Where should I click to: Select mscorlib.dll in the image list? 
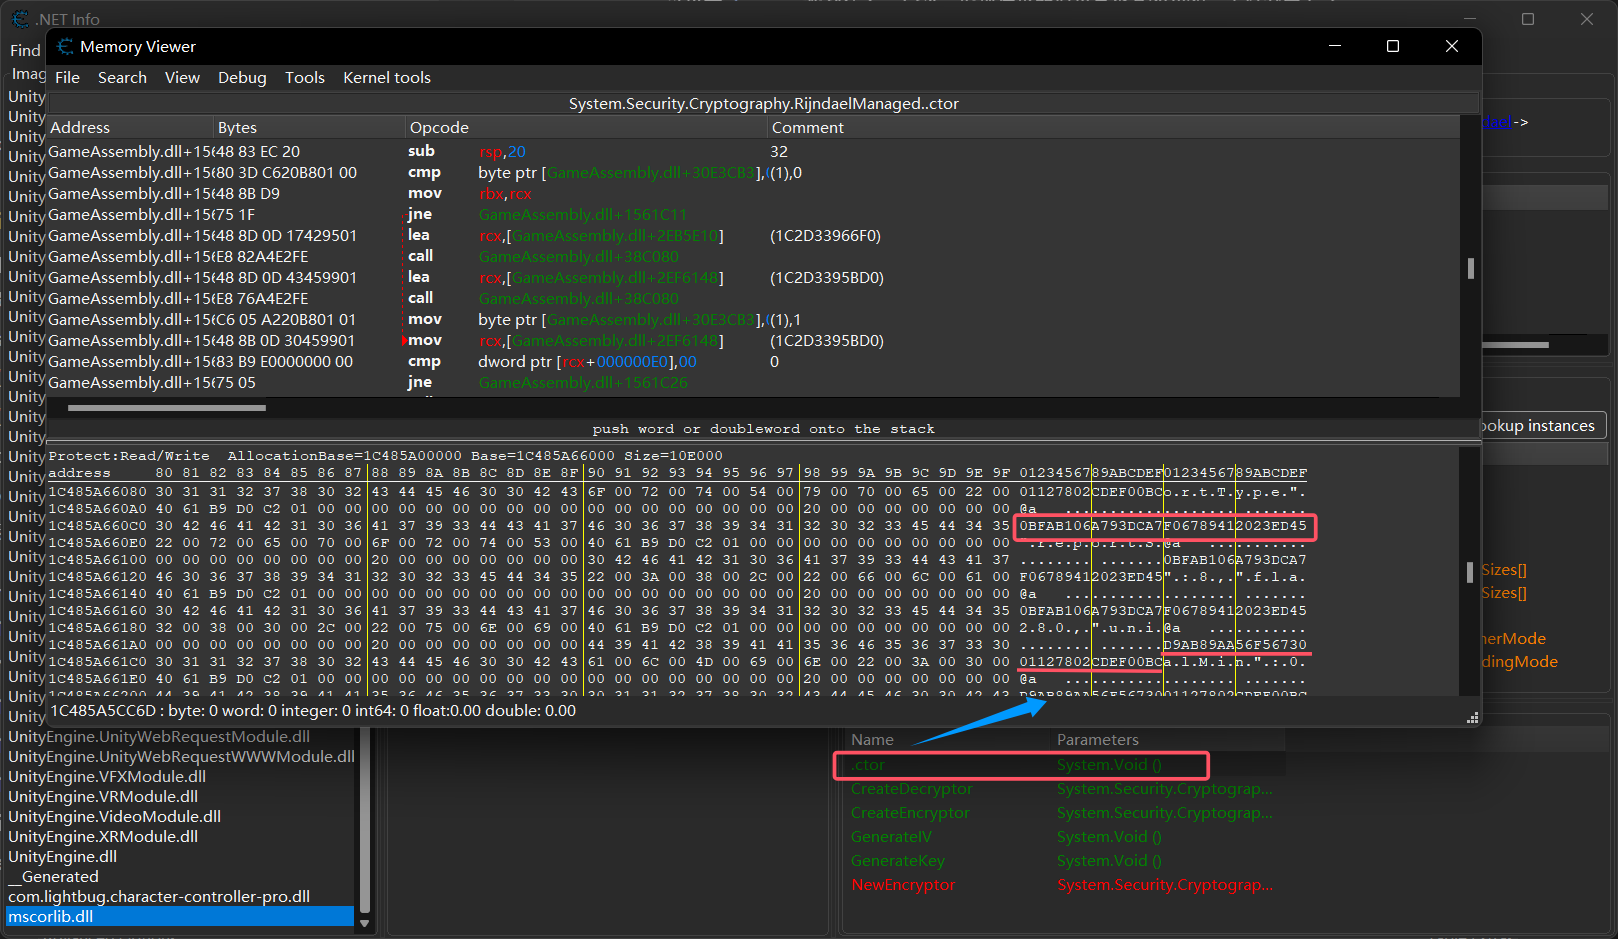coord(180,917)
